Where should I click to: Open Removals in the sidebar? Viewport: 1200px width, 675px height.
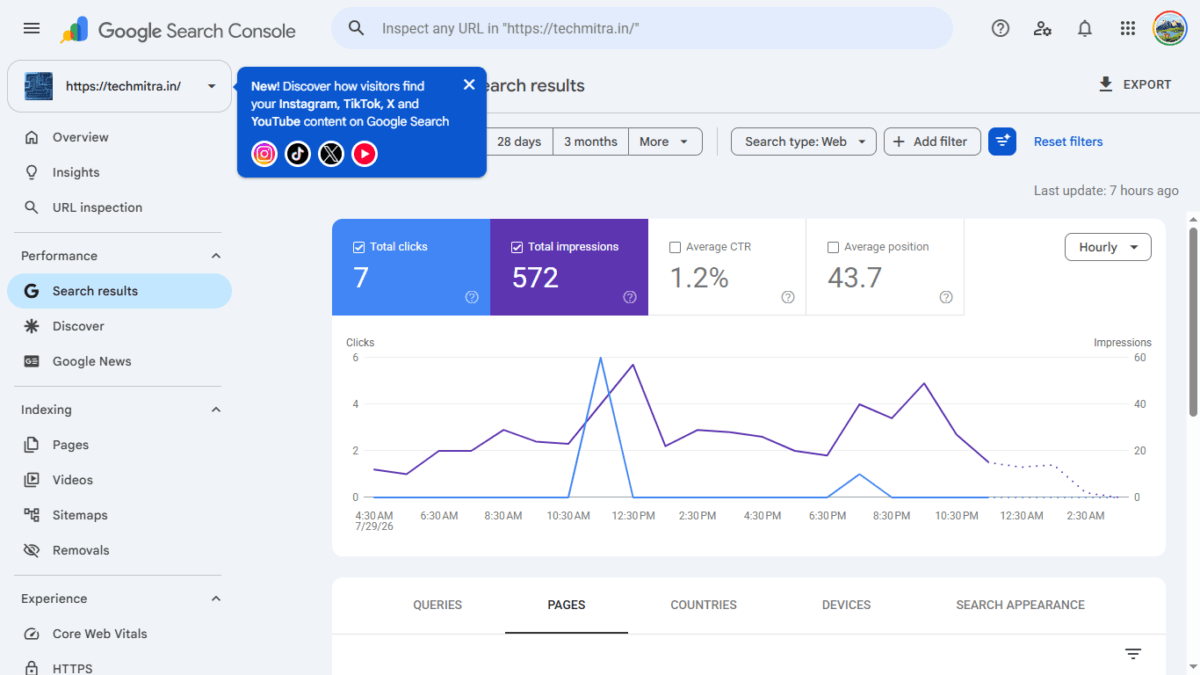tap(119, 550)
